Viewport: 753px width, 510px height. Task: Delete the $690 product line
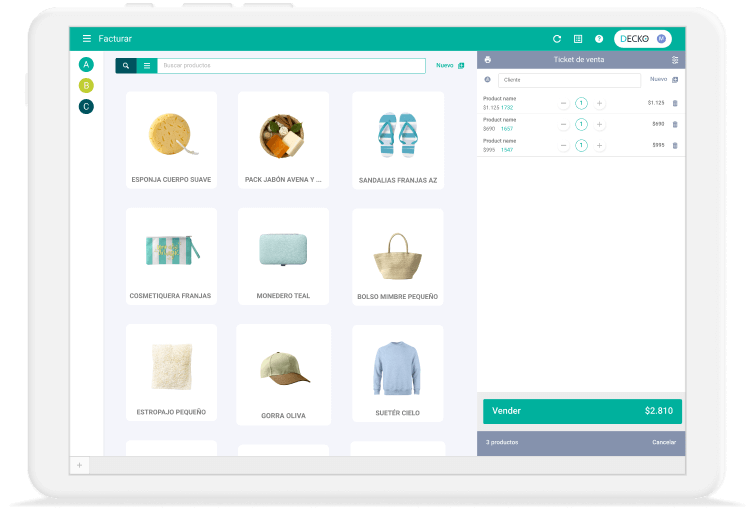tap(675, 124)
